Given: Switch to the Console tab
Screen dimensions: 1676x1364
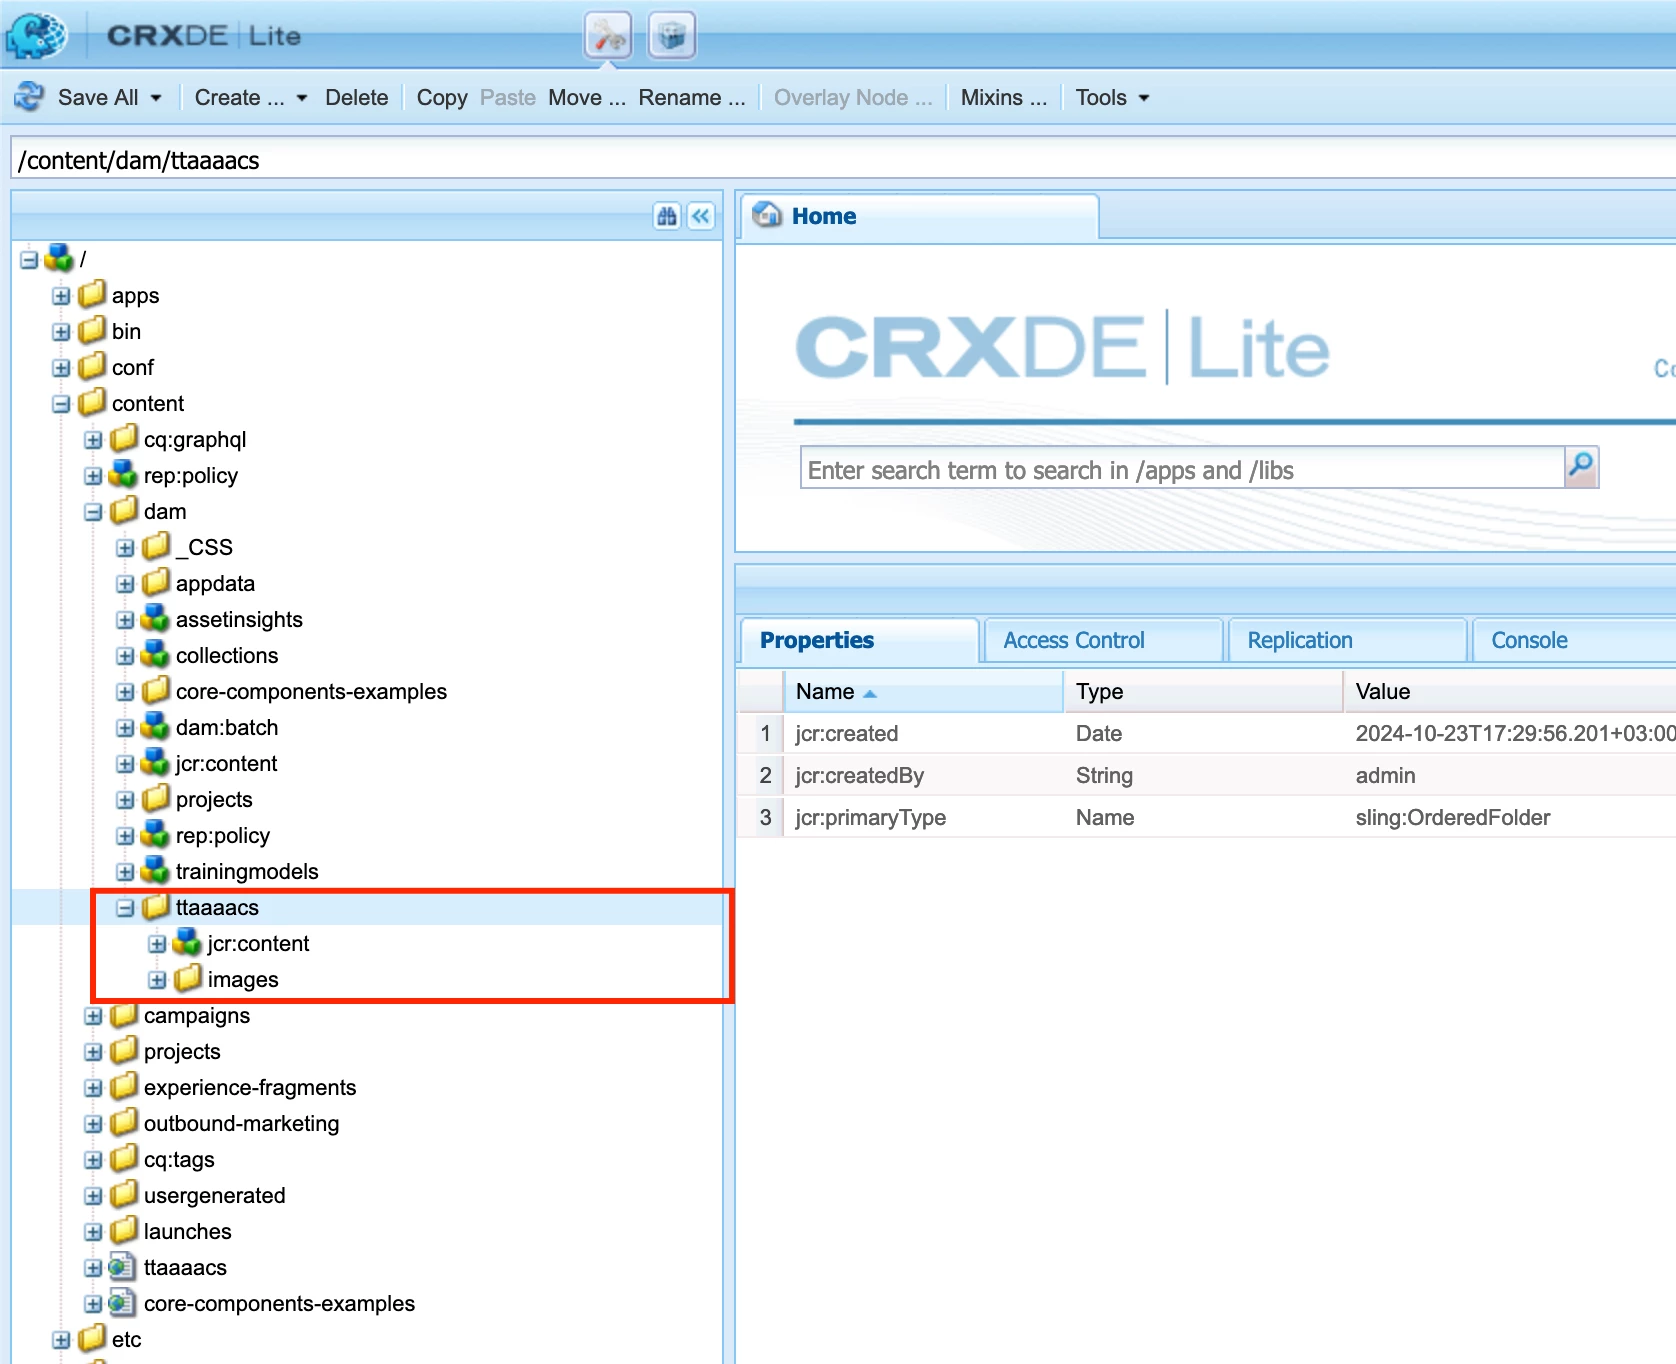Looking at the screenshot, I should [1574, 640].
